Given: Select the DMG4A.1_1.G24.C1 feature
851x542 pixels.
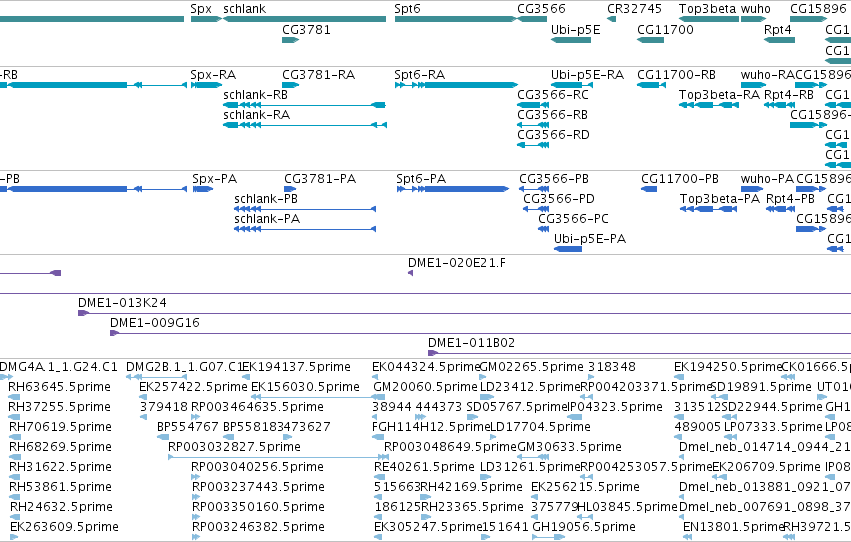Looking at the screenshot, I should [x=6, y=377].
